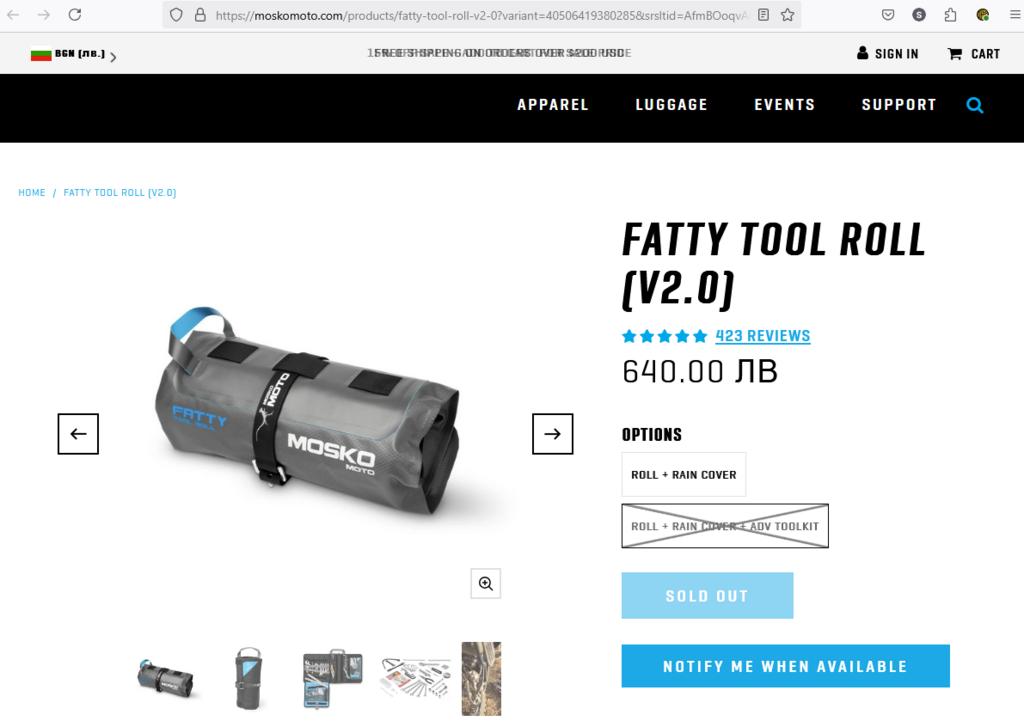
Task: Open the shopping cart icon
Action: pos(955,54)
